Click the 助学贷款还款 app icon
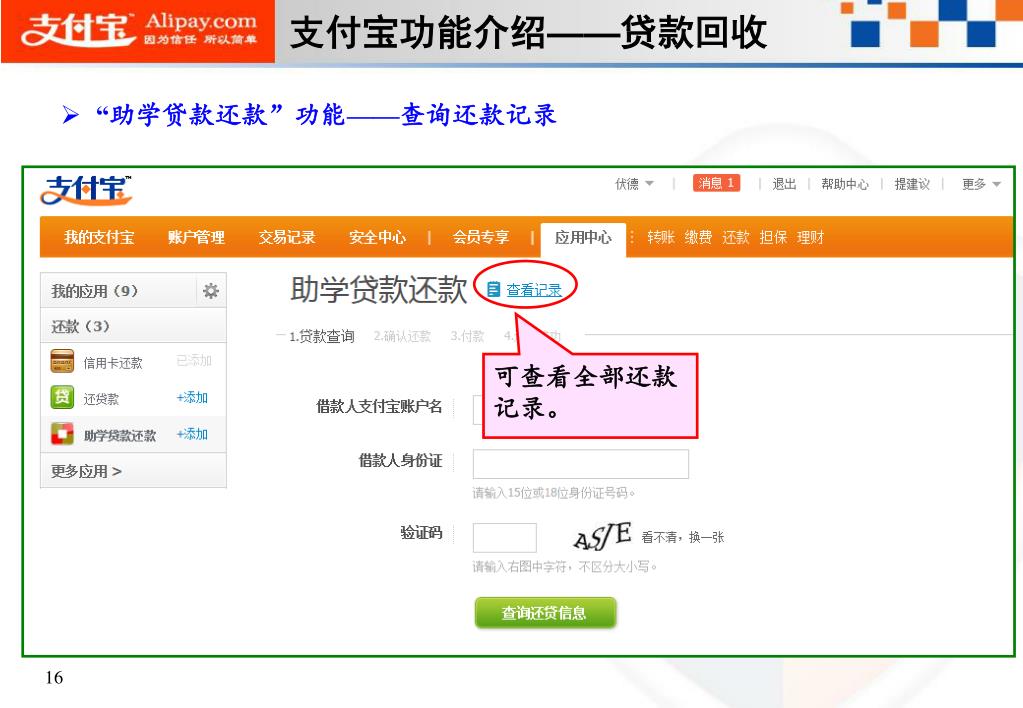1023x708 pixels. click(x=62, y=434)
